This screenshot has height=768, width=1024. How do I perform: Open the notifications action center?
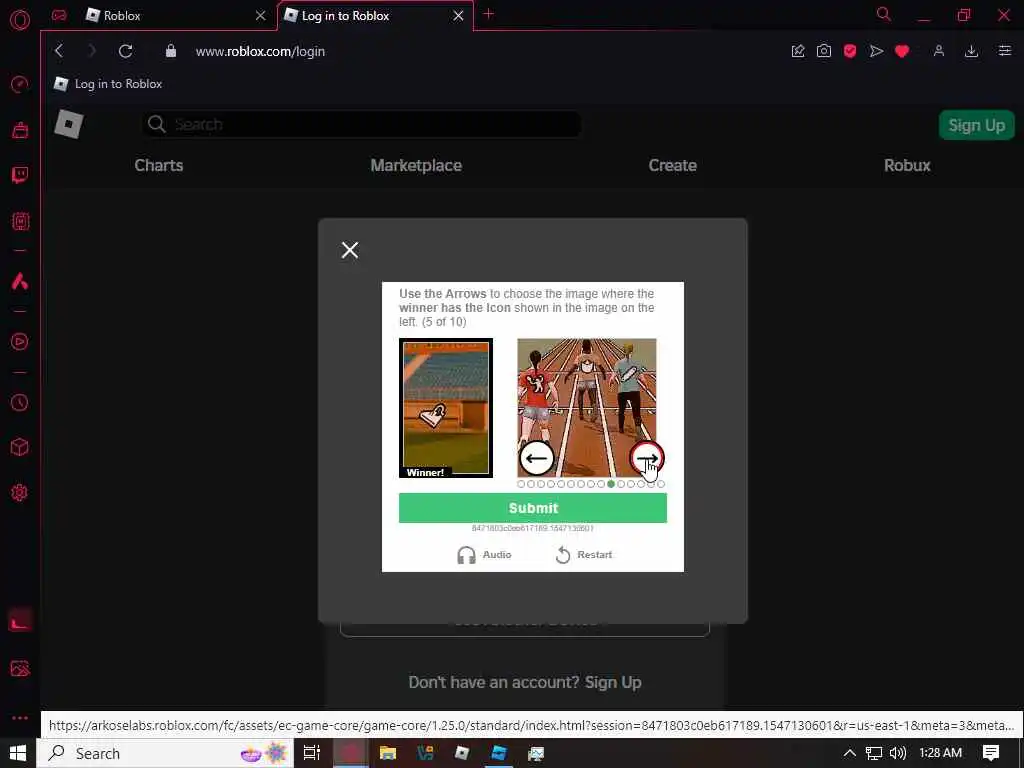click(991, 753)
